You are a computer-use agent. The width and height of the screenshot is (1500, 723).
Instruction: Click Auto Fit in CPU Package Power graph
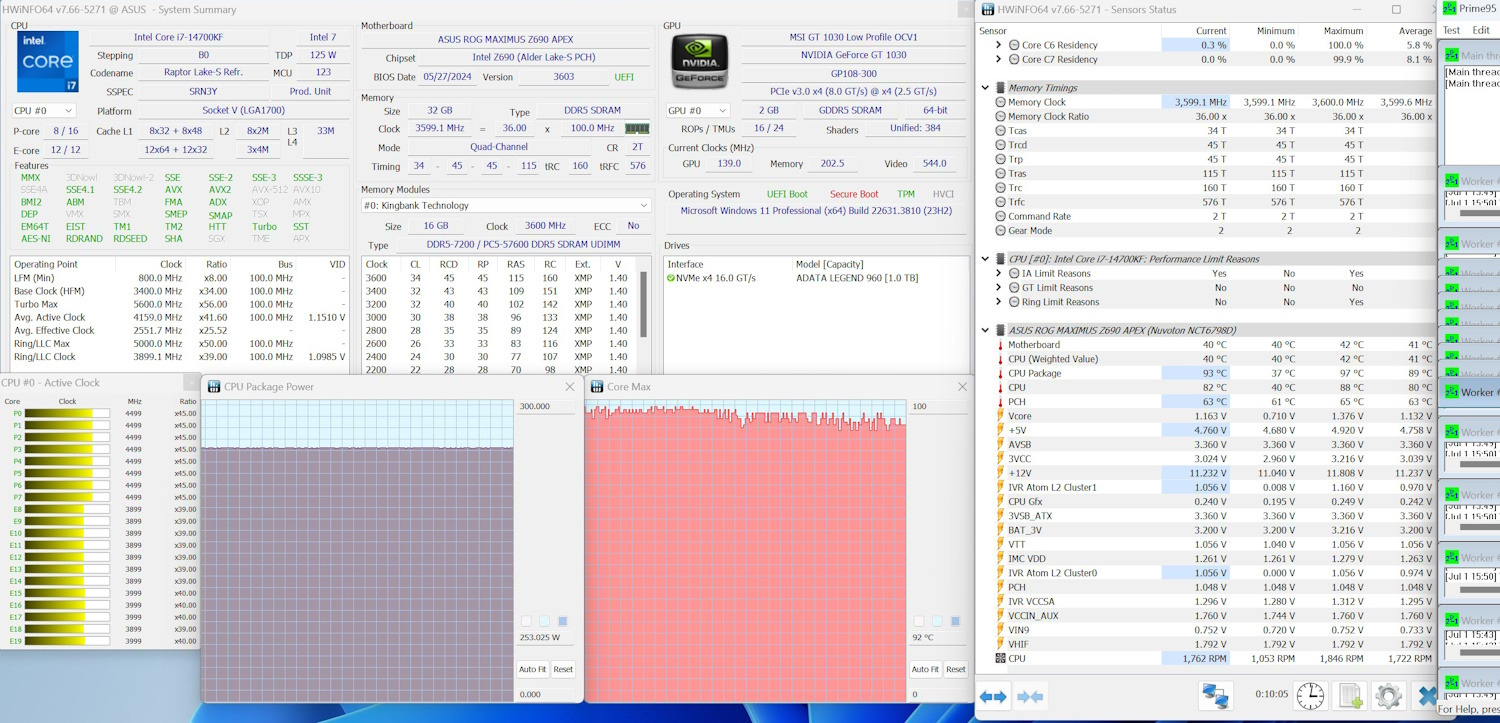[532, 669]
